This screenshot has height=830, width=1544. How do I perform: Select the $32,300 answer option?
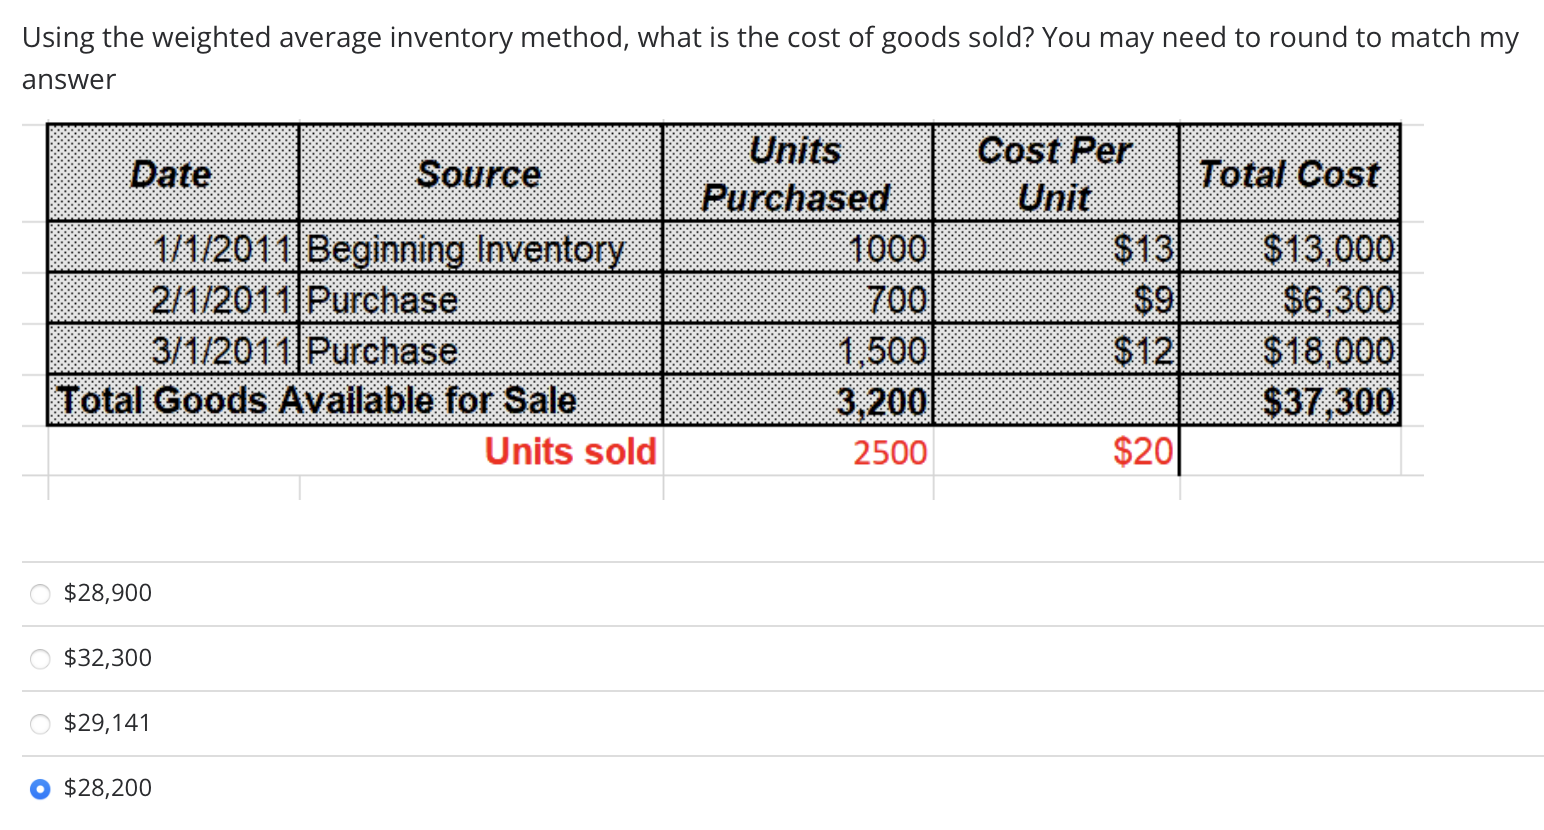[x=39, y=658]
